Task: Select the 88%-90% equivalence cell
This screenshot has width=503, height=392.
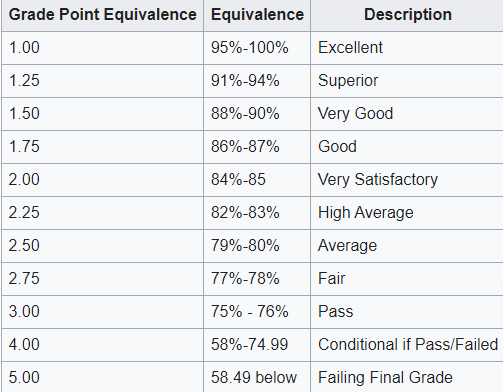Action: coord(257,114)
